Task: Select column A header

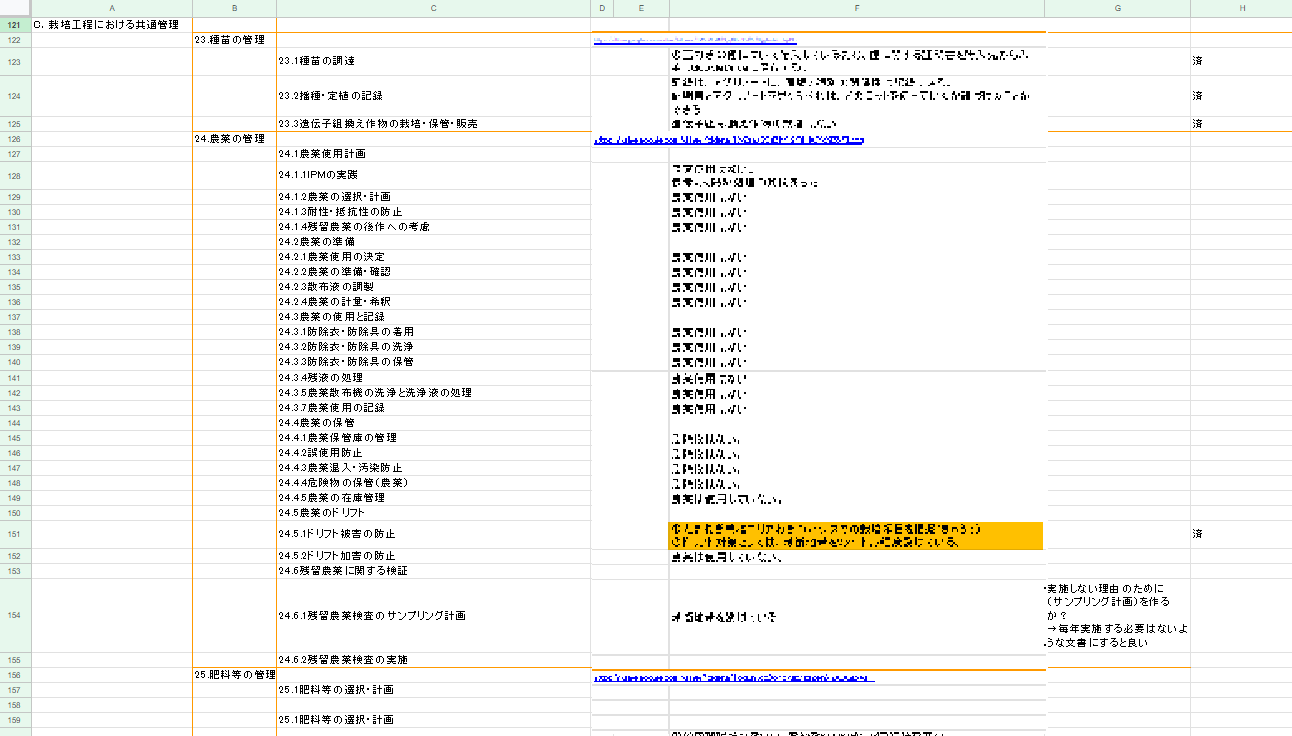Action: tap(112, 8)
